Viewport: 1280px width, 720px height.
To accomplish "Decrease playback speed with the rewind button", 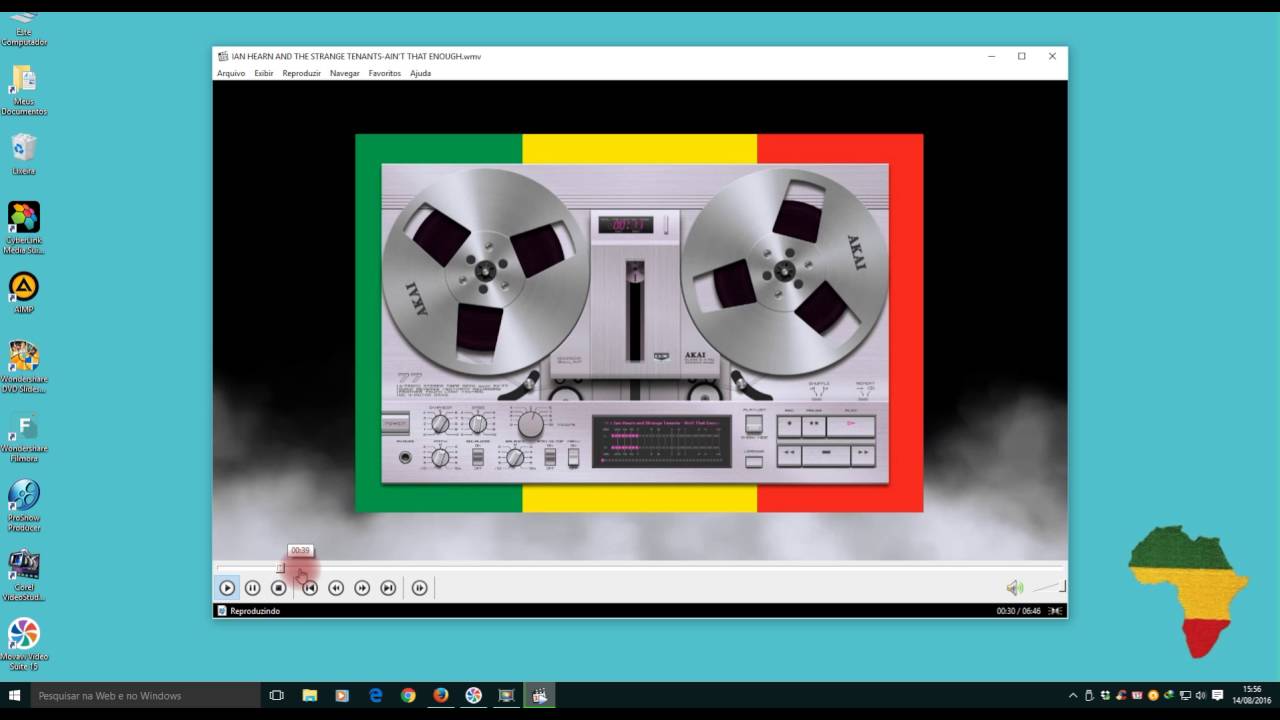I will [336, 588].
